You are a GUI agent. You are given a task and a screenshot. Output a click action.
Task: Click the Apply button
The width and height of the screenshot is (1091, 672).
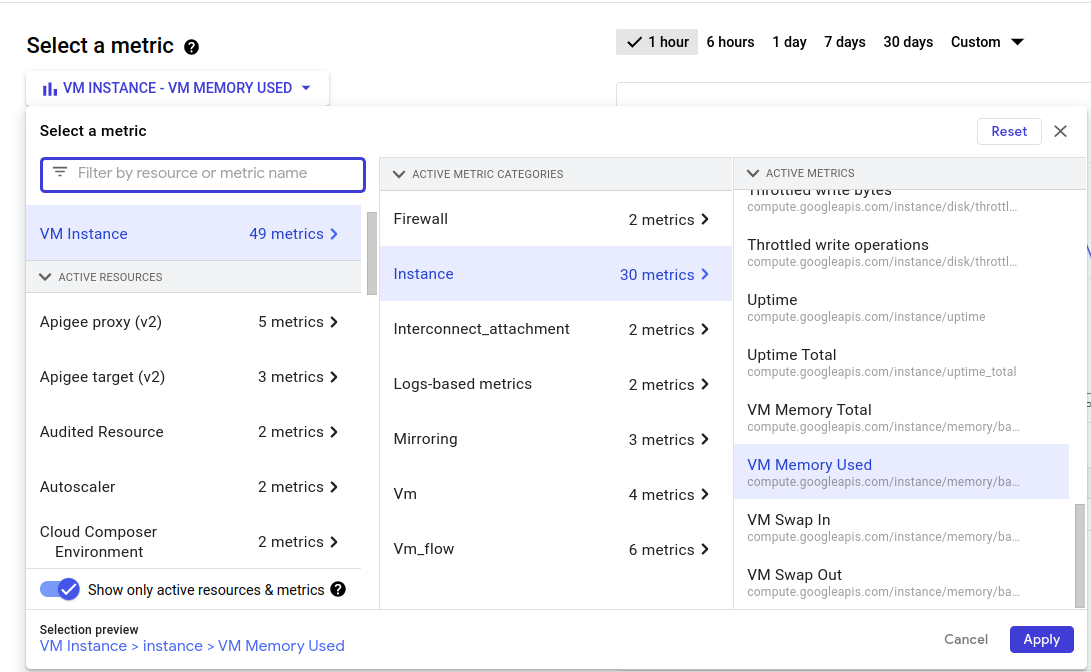[x=1041, y=639]
